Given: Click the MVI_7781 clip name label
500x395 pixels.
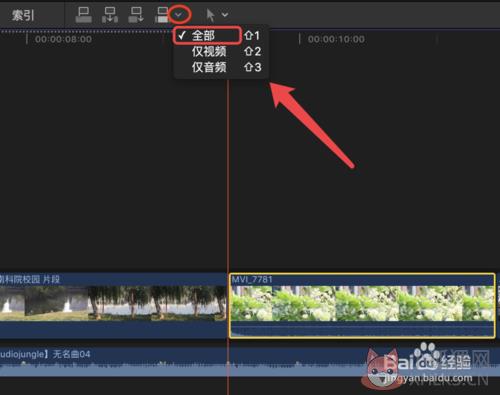Looking at the screenshot, I should pyautogui.click(x=252, y=279).
